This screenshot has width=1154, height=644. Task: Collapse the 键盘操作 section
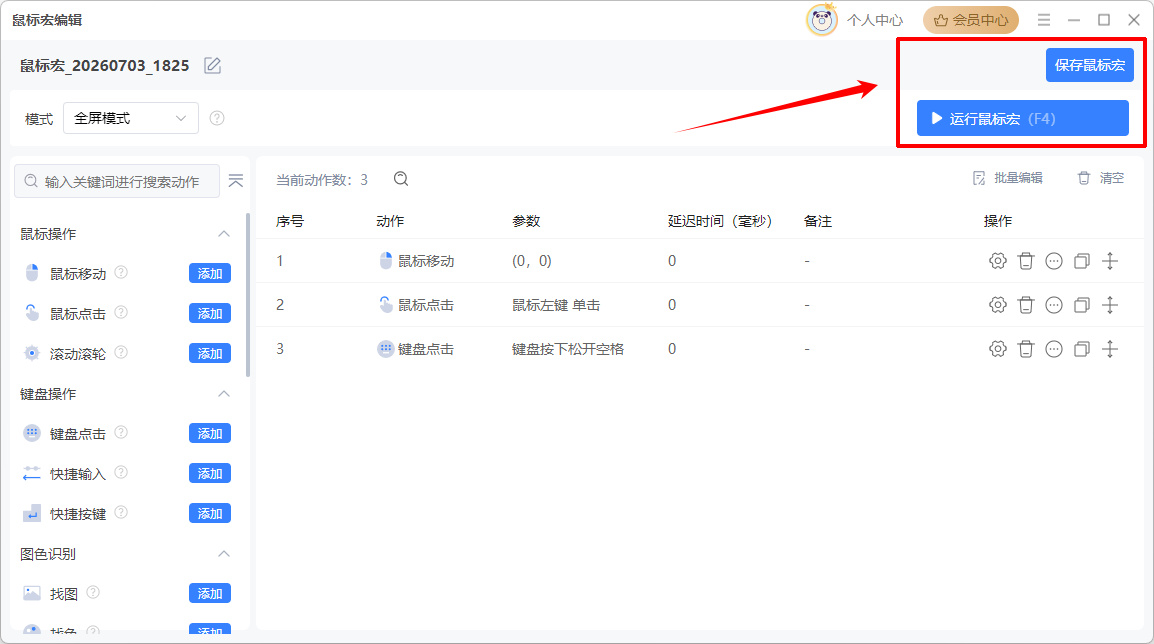click(224, 394)
